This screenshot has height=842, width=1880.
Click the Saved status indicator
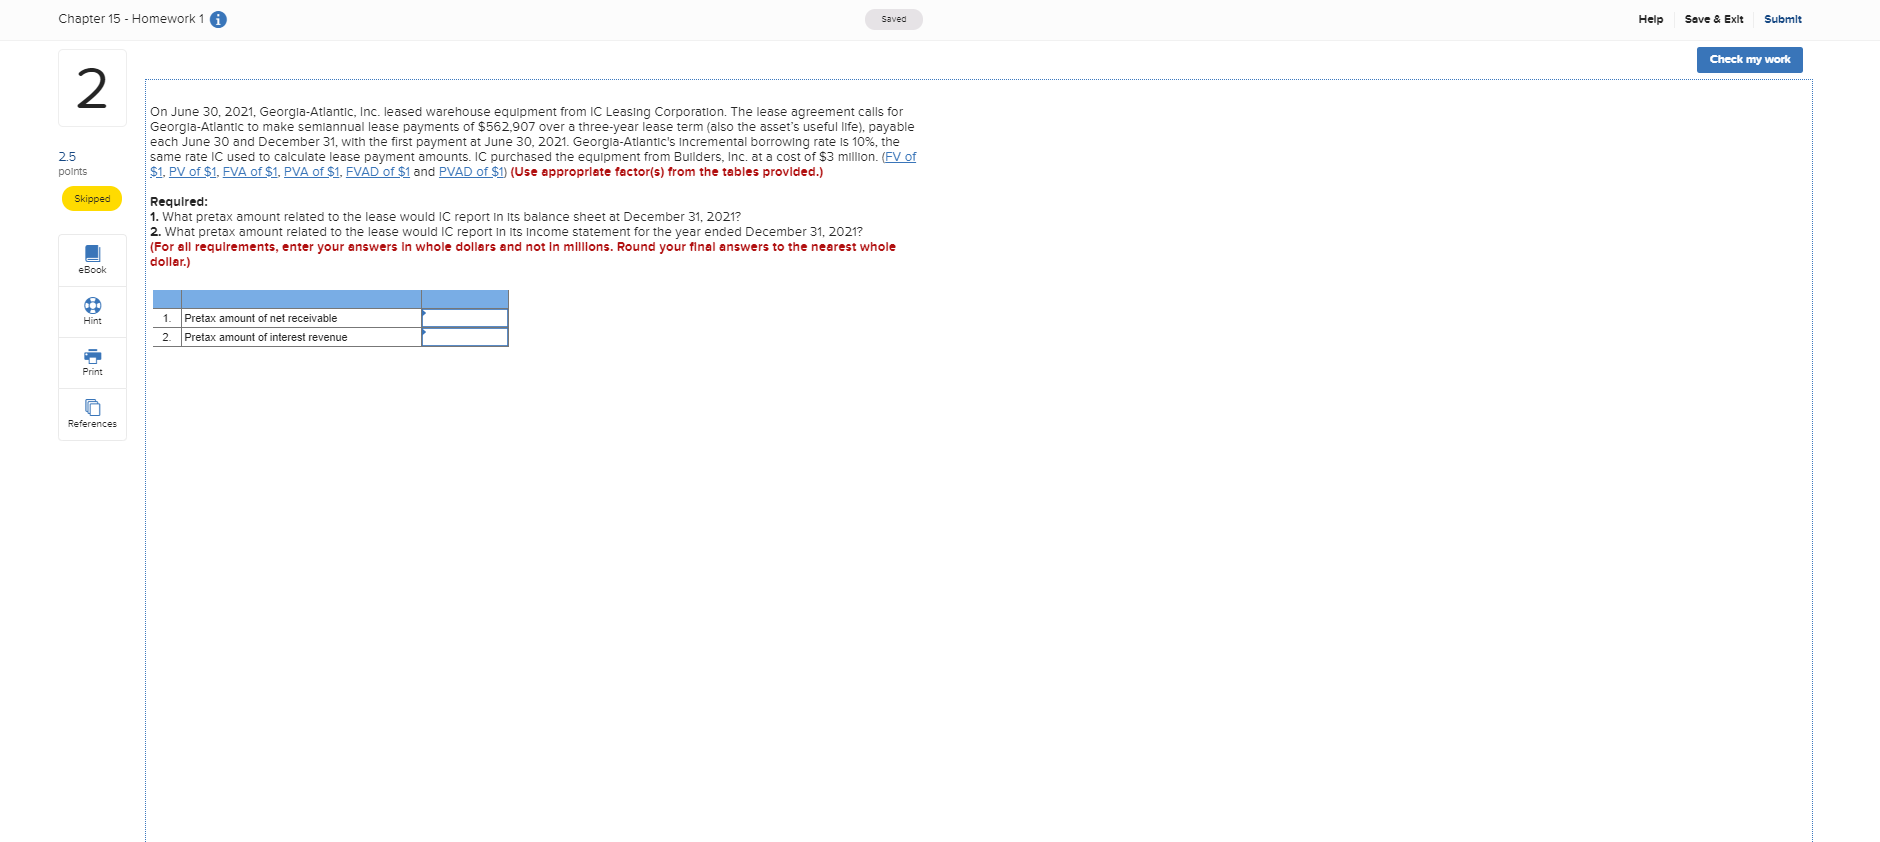[893, 19]
